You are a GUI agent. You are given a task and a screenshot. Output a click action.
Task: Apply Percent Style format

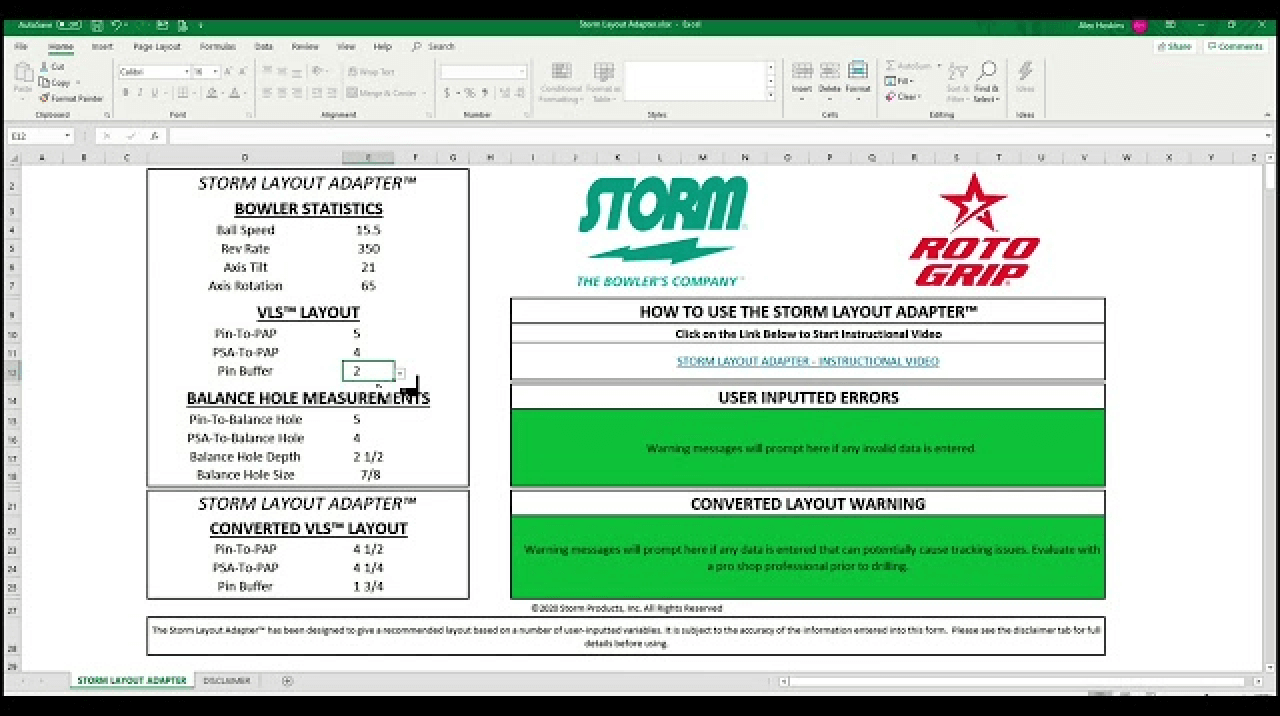[470, 93]
